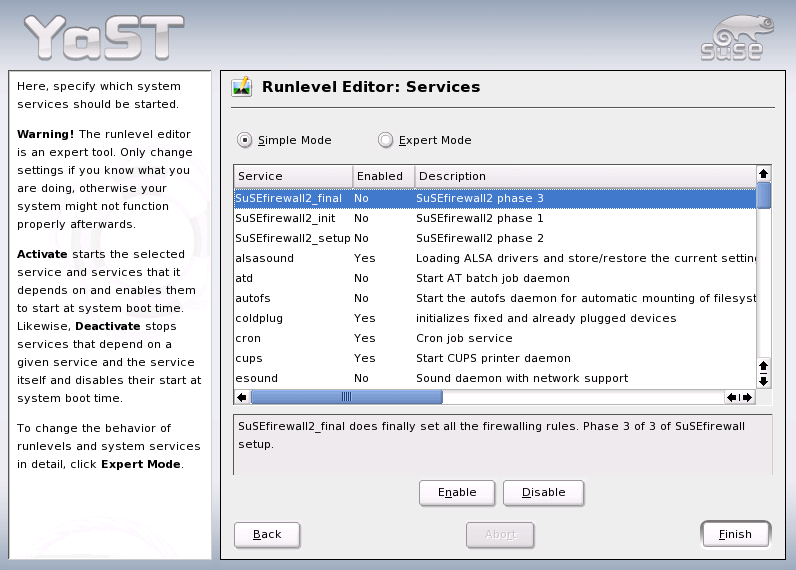Click the YaST logo
The height and width of the screenshot is (570, 796).
coord(104,37)
